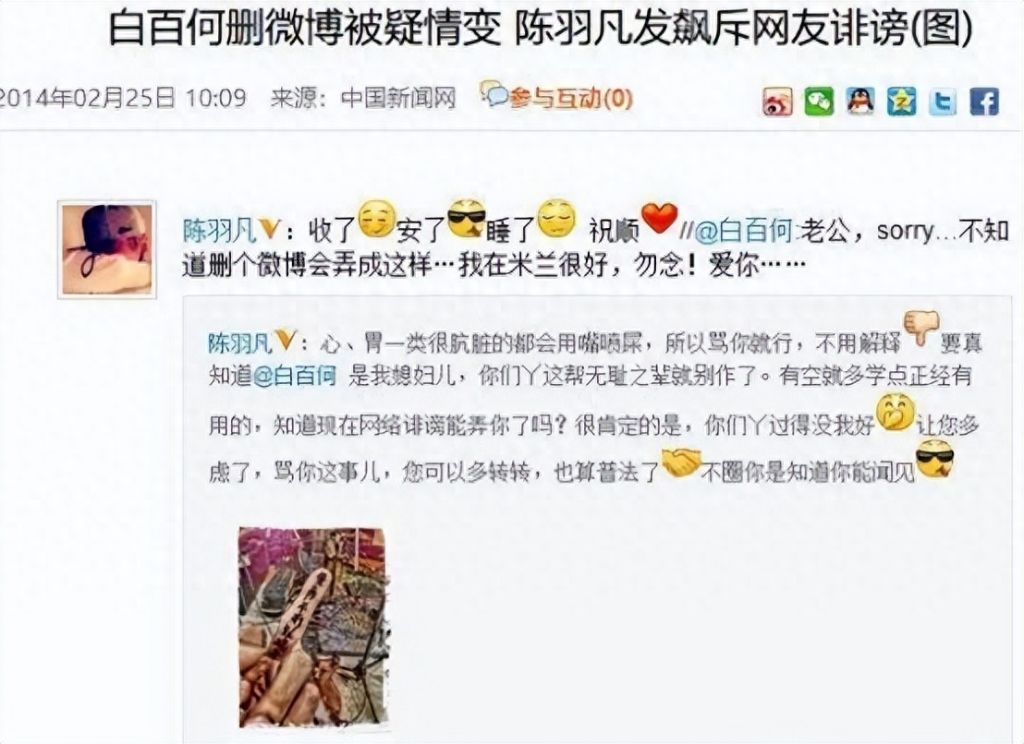Share to Twitter icon
This screenshot has height=744, width=1024.
[x=942, y=102]
